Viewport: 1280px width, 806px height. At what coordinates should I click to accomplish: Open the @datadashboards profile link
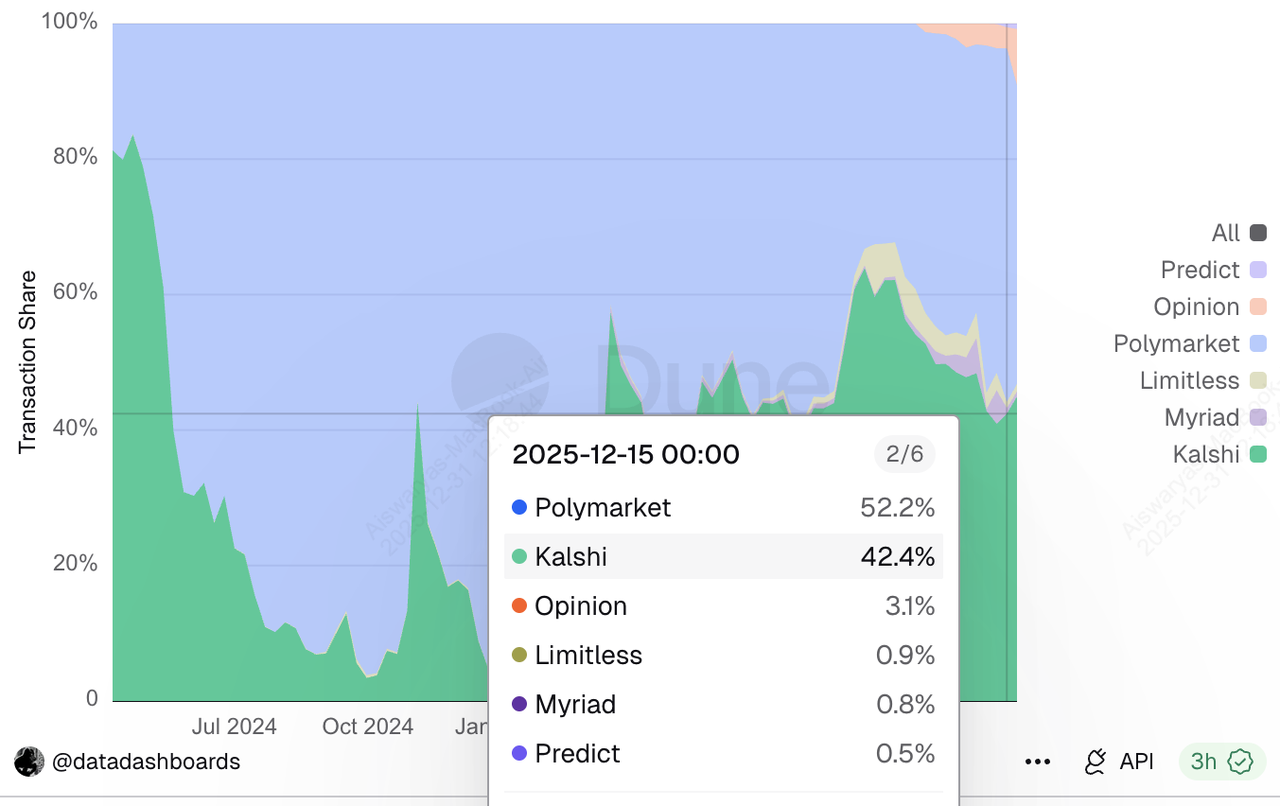click(x=146, y=762)
